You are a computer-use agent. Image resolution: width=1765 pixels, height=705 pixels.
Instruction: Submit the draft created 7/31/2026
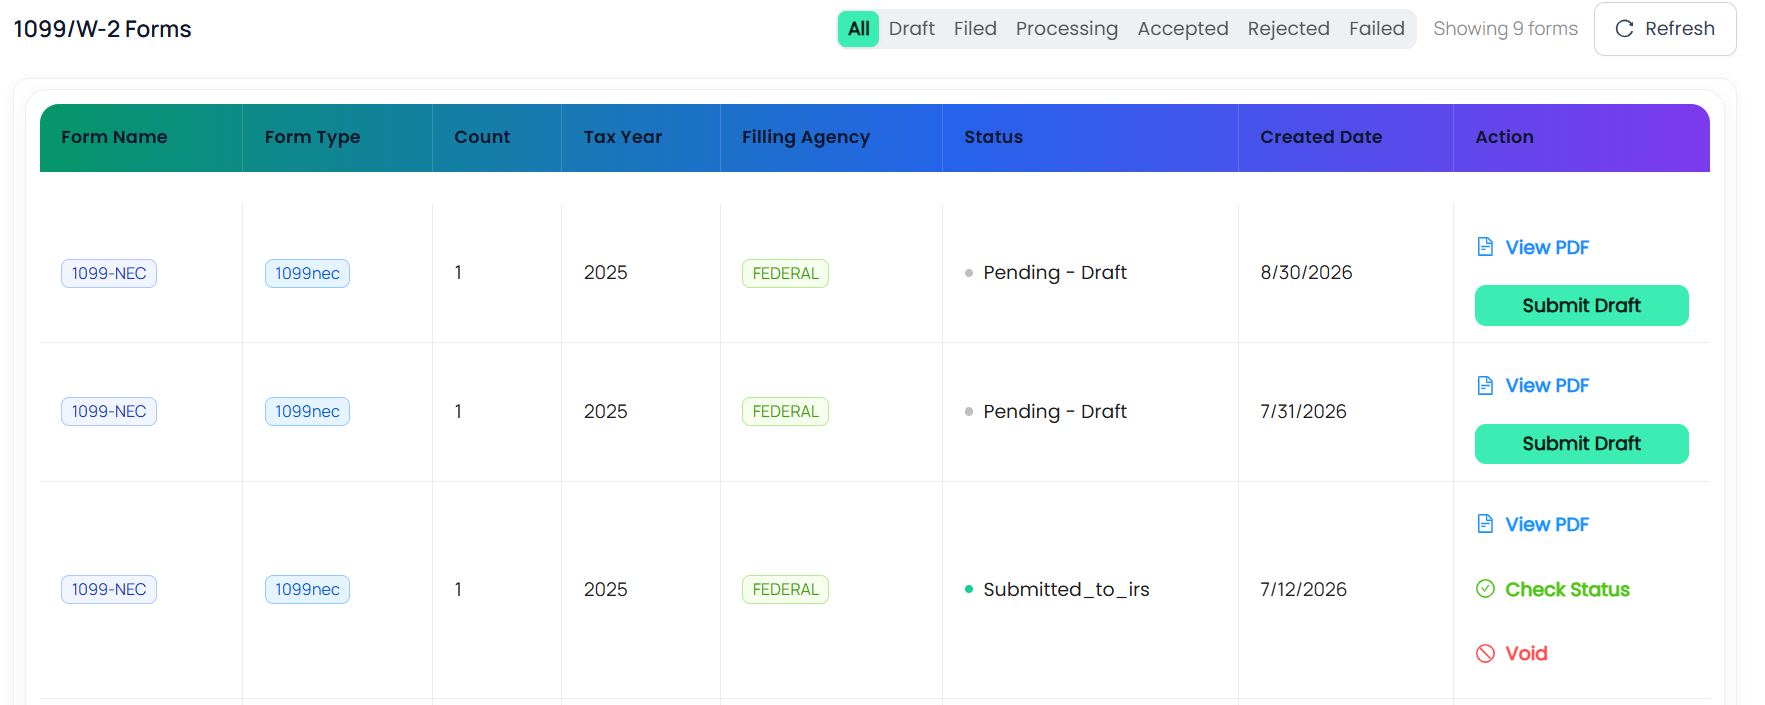pyautogui.click(x=1582, y=443)
